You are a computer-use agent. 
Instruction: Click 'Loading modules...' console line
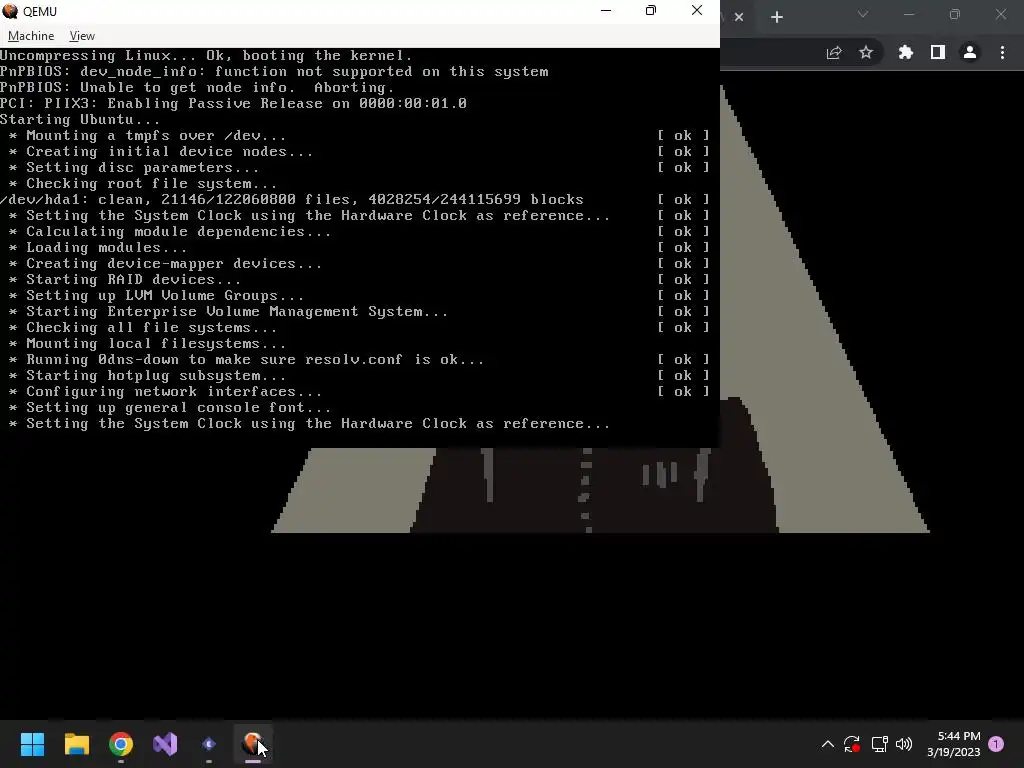tap(98, 248)
